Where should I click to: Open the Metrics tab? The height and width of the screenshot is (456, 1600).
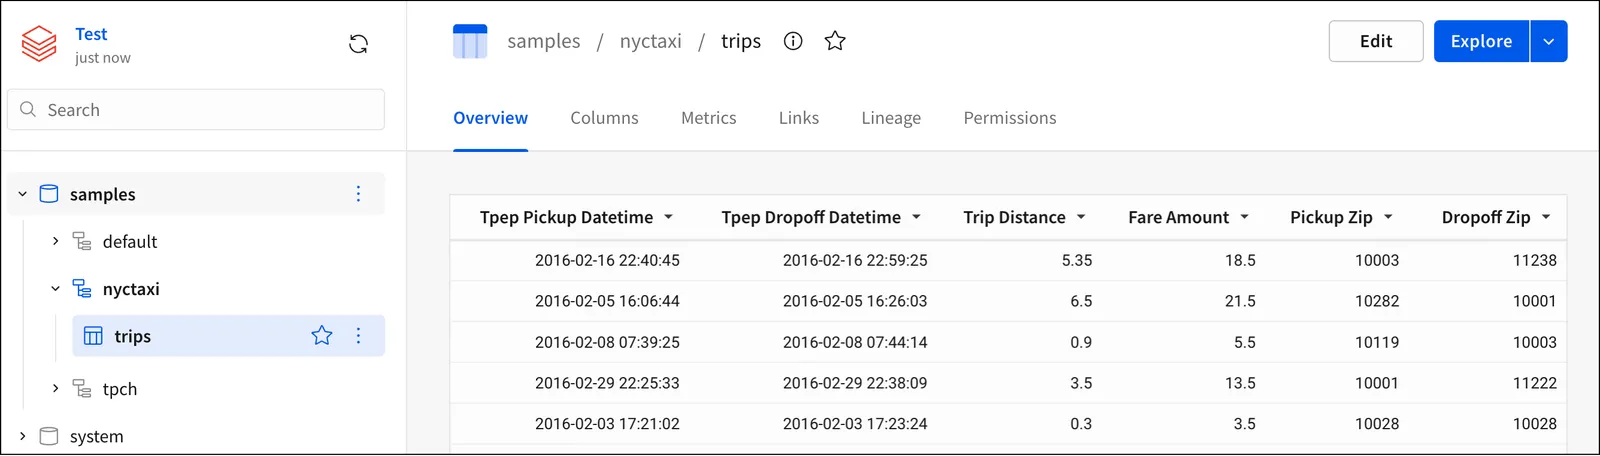[x=709, y=118]
